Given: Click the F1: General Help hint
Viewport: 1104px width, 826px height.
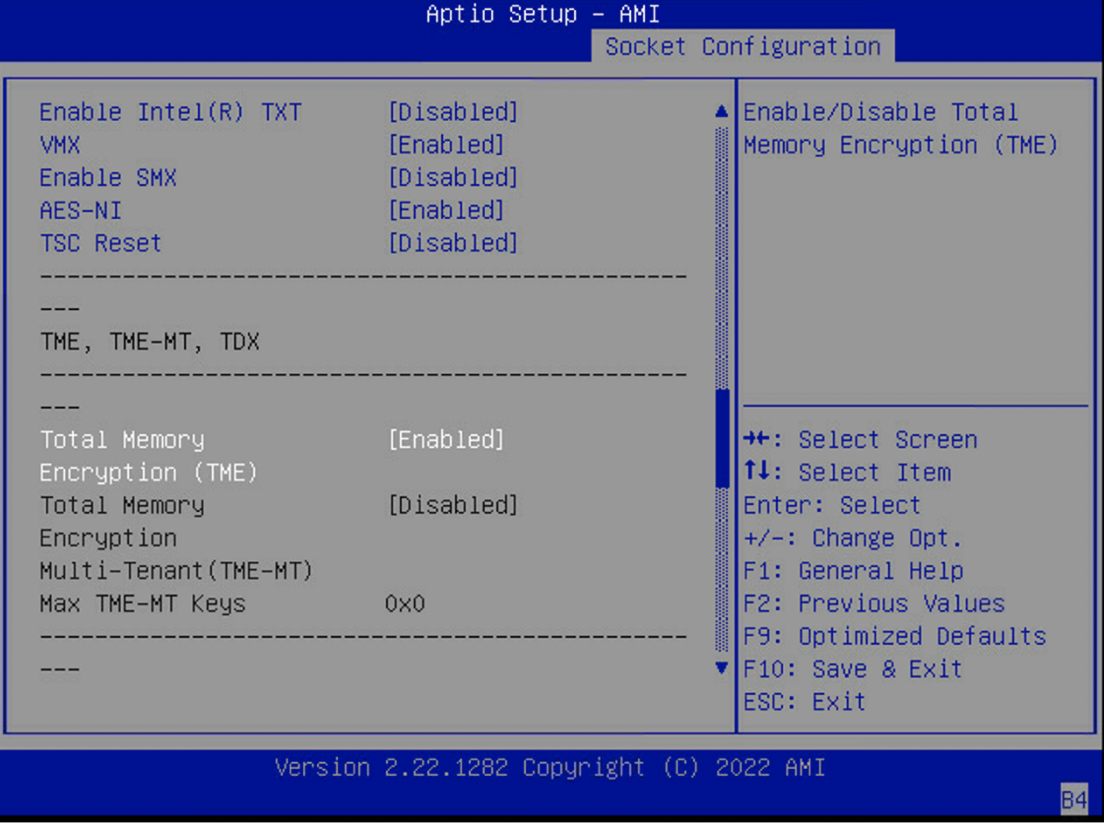Looking at the screenshot, I should [853, 571].
